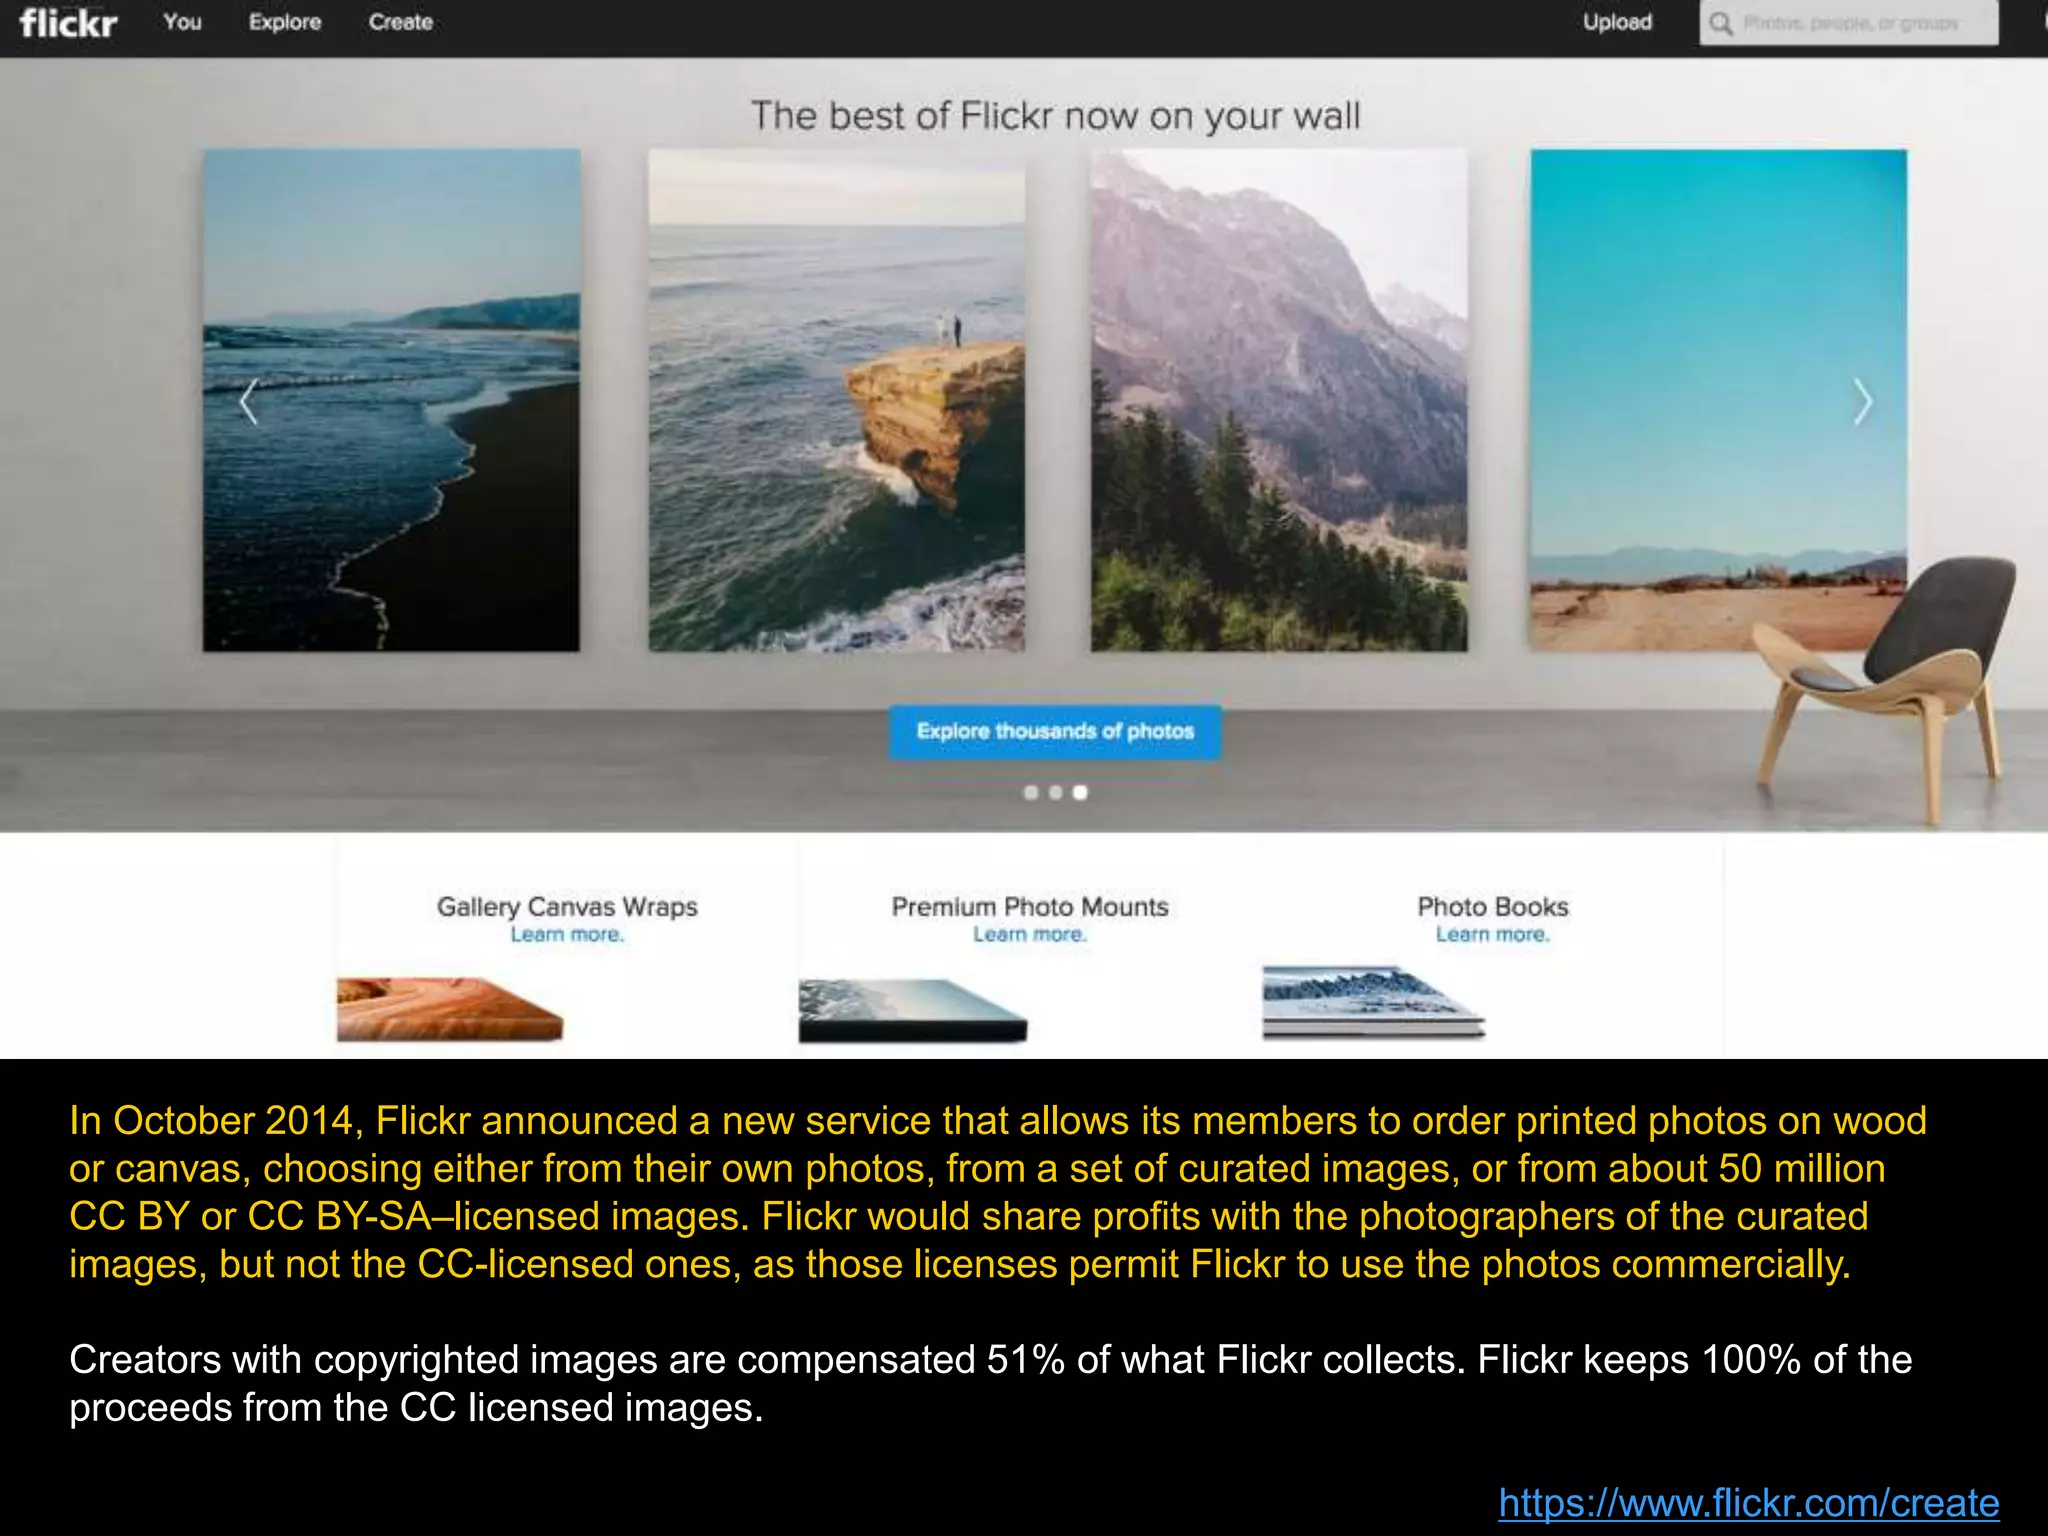Open Learn more under Premium Photo Mounts
2048x1536 pixels.
coord(1030,934)
